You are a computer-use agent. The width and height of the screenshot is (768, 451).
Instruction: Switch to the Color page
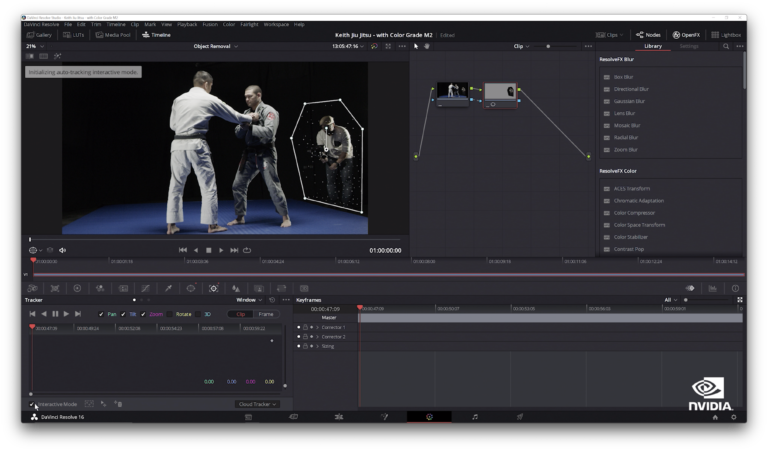point(429,417)
